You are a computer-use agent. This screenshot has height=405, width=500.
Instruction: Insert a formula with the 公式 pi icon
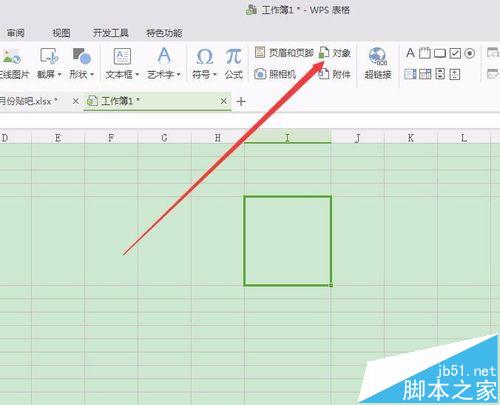(234, 56)
